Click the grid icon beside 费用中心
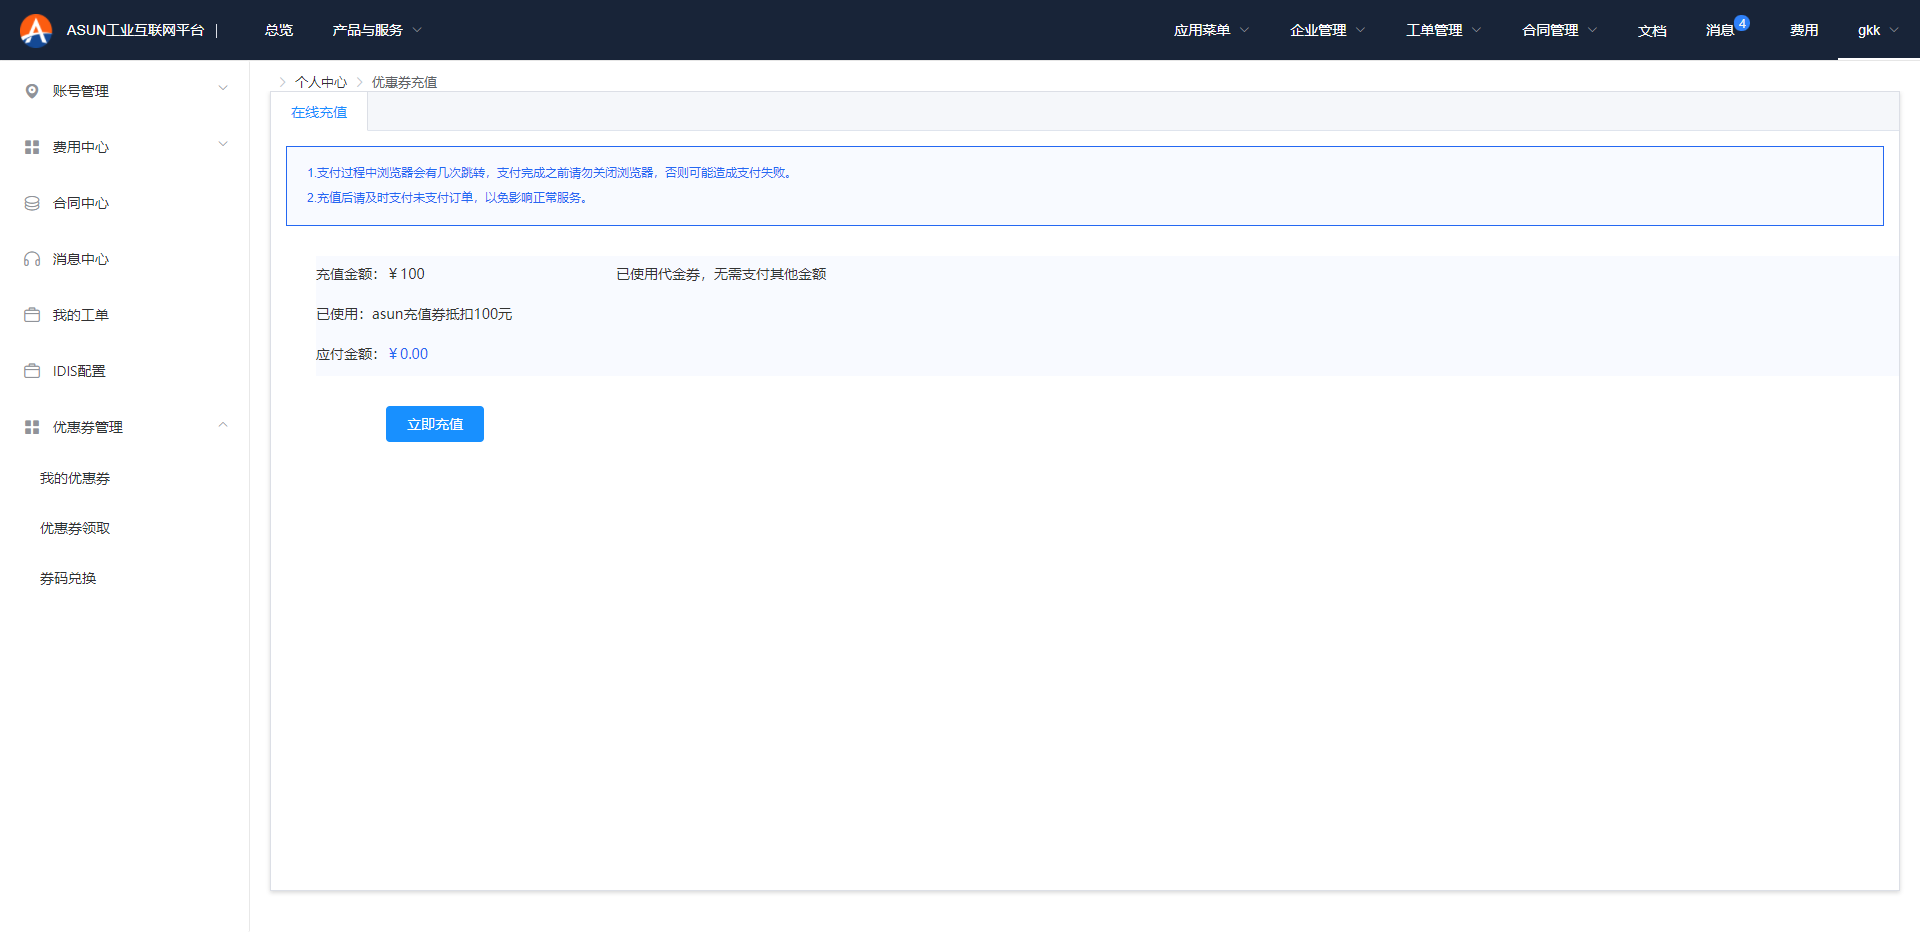The width and height of the screenshot is (1920, 937). tap(32, 147)
